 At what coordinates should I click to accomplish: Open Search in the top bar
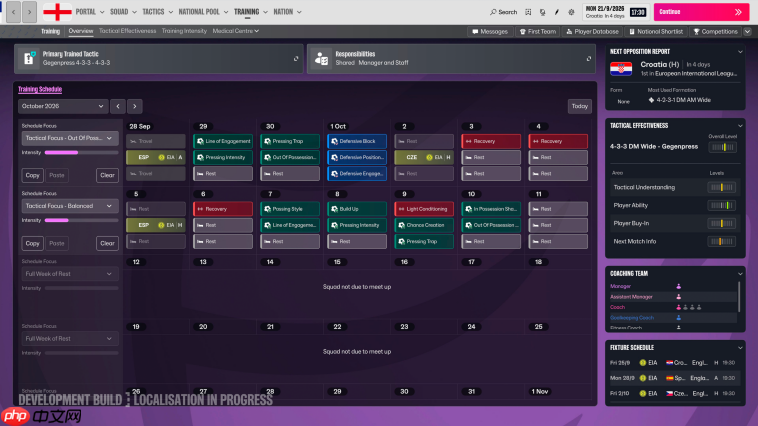[503, 12]
